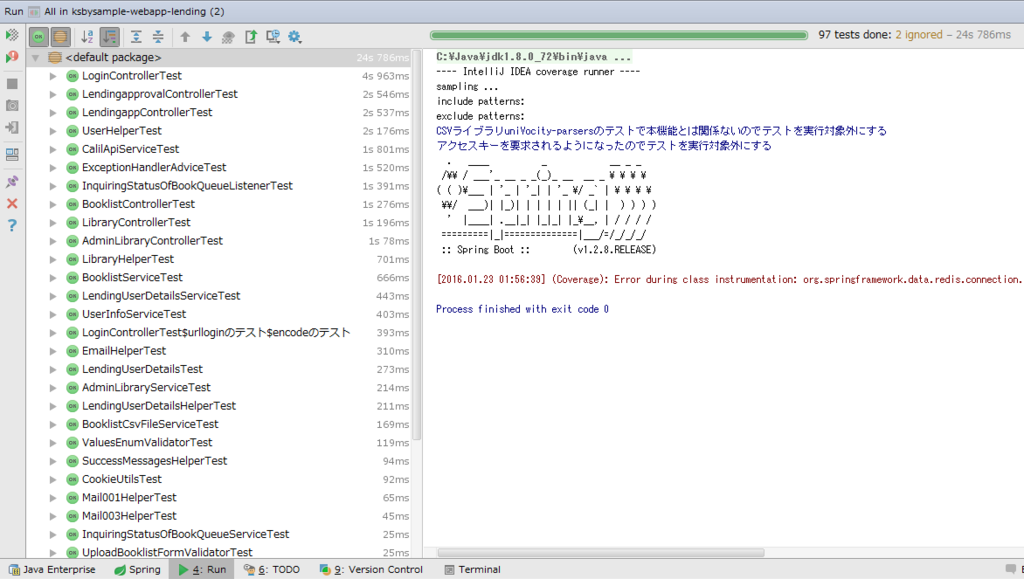Image resolution: width=1024 pixels, height=579 pixels.
Task: Click the Show Coverage icon
Action: 228,37
